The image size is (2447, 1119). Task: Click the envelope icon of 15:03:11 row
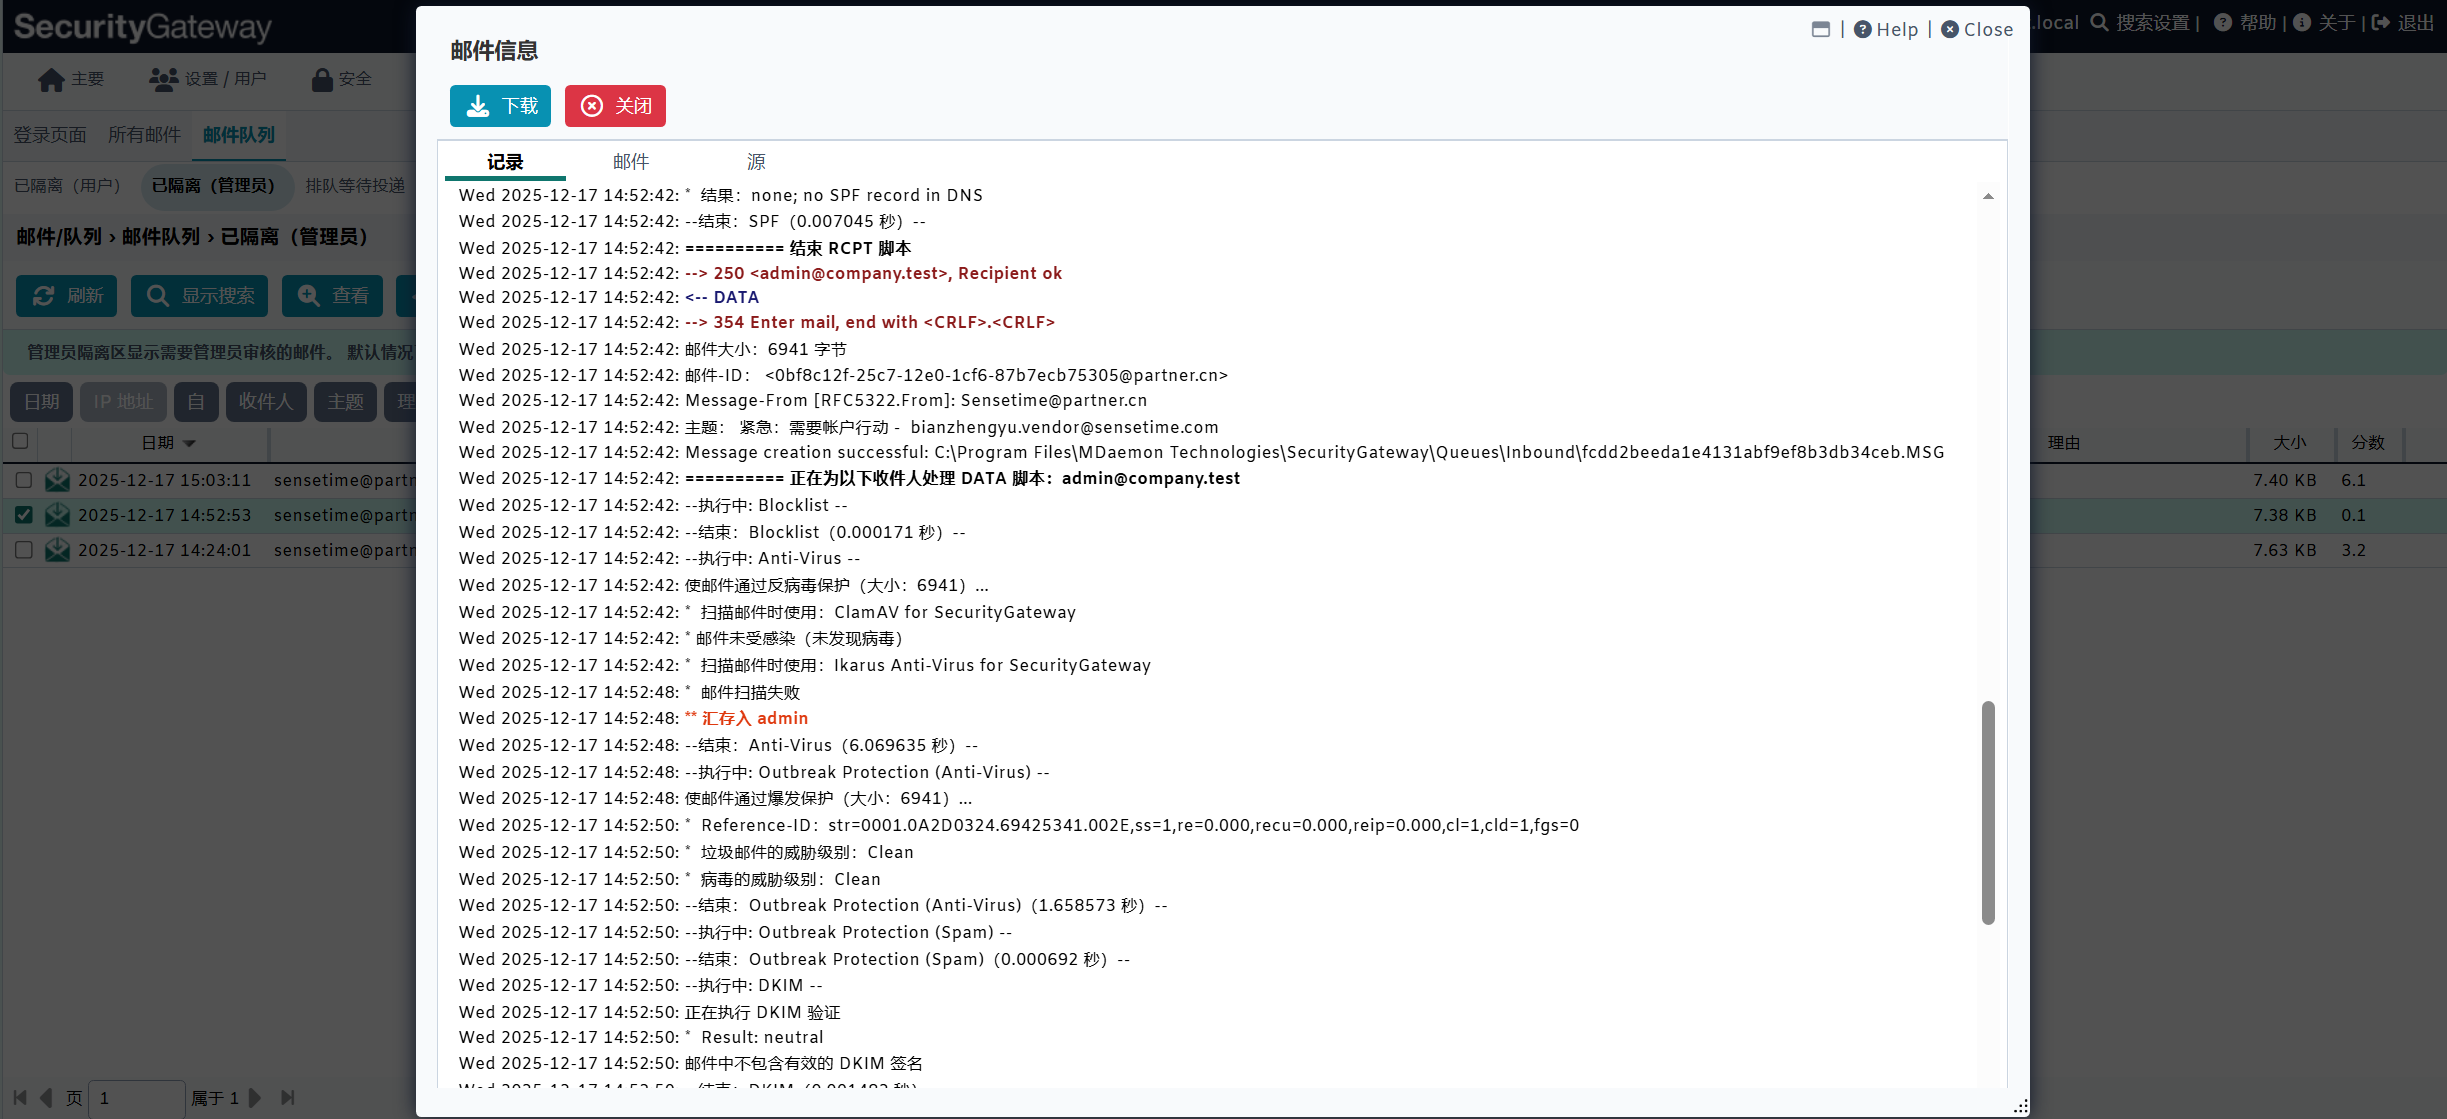tap(58, 480)
